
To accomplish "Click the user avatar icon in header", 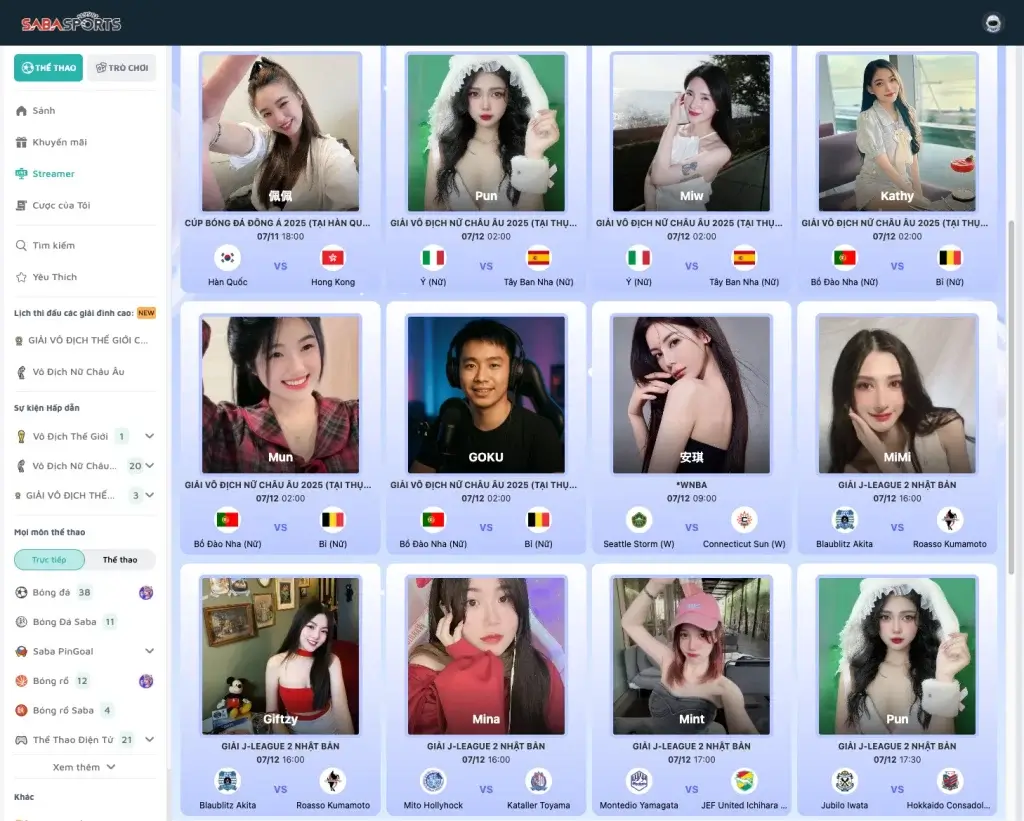I will pyautogui.click(x=993, y=23).
